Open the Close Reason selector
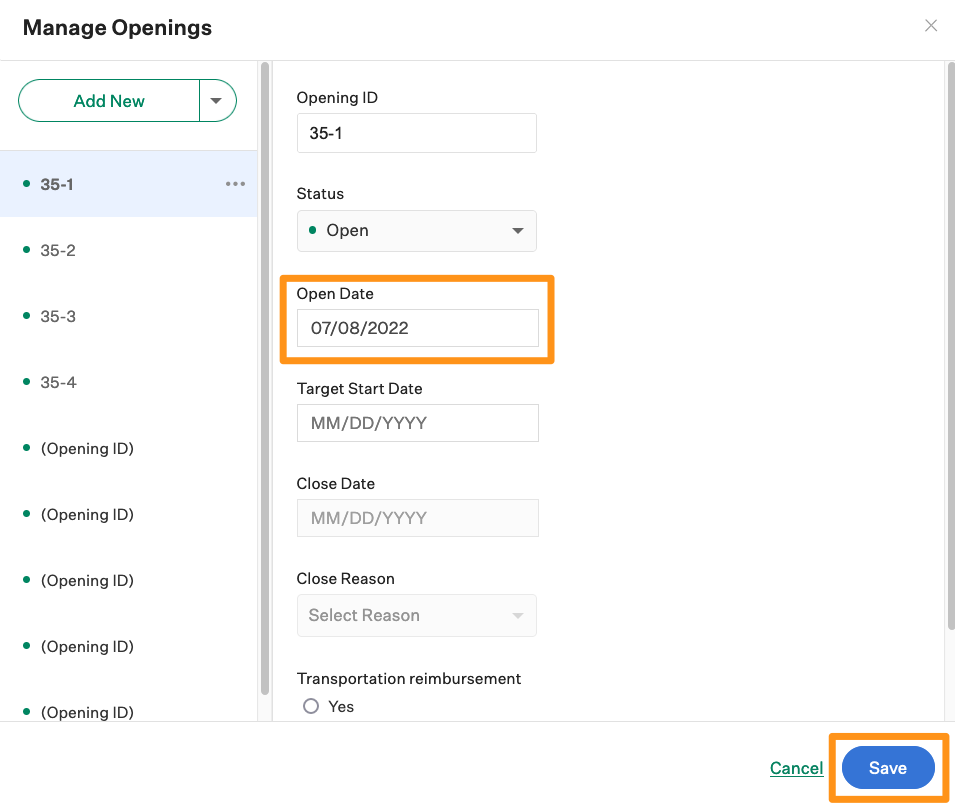This screenshot has height=804, width=955. click(x=416, y=615)
